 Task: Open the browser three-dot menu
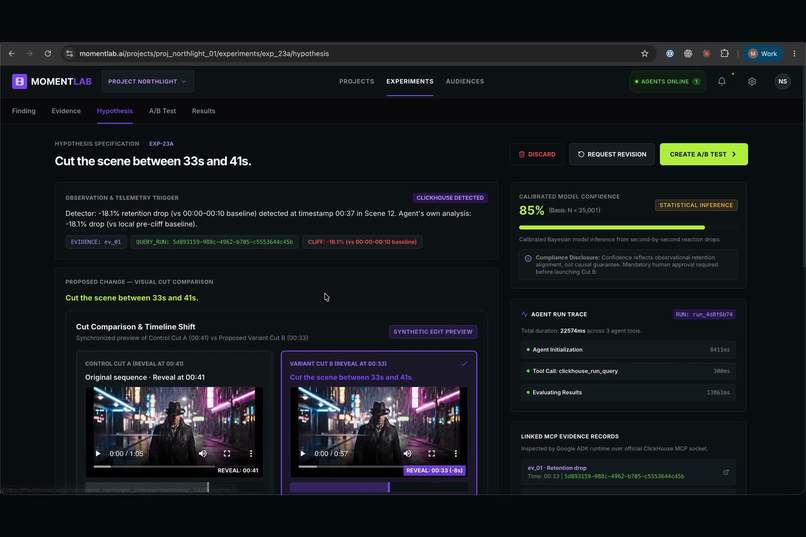(x=794, y=53)
